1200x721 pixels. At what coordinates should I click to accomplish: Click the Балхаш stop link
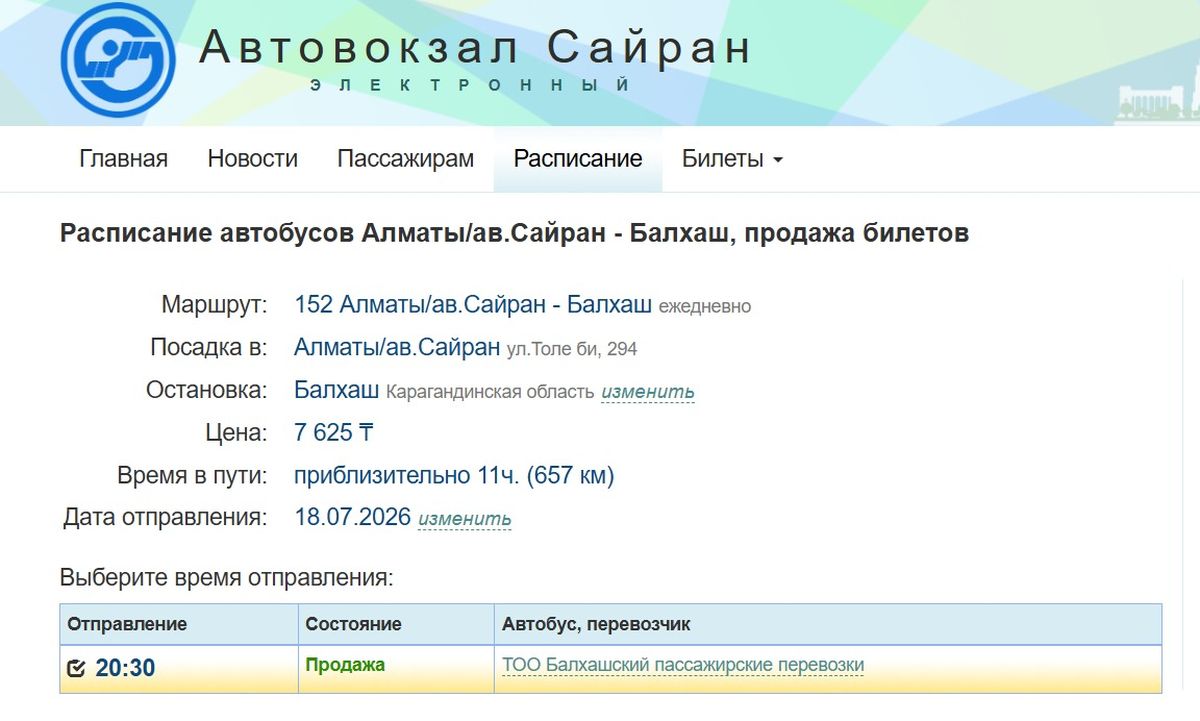tap(337, 390)
